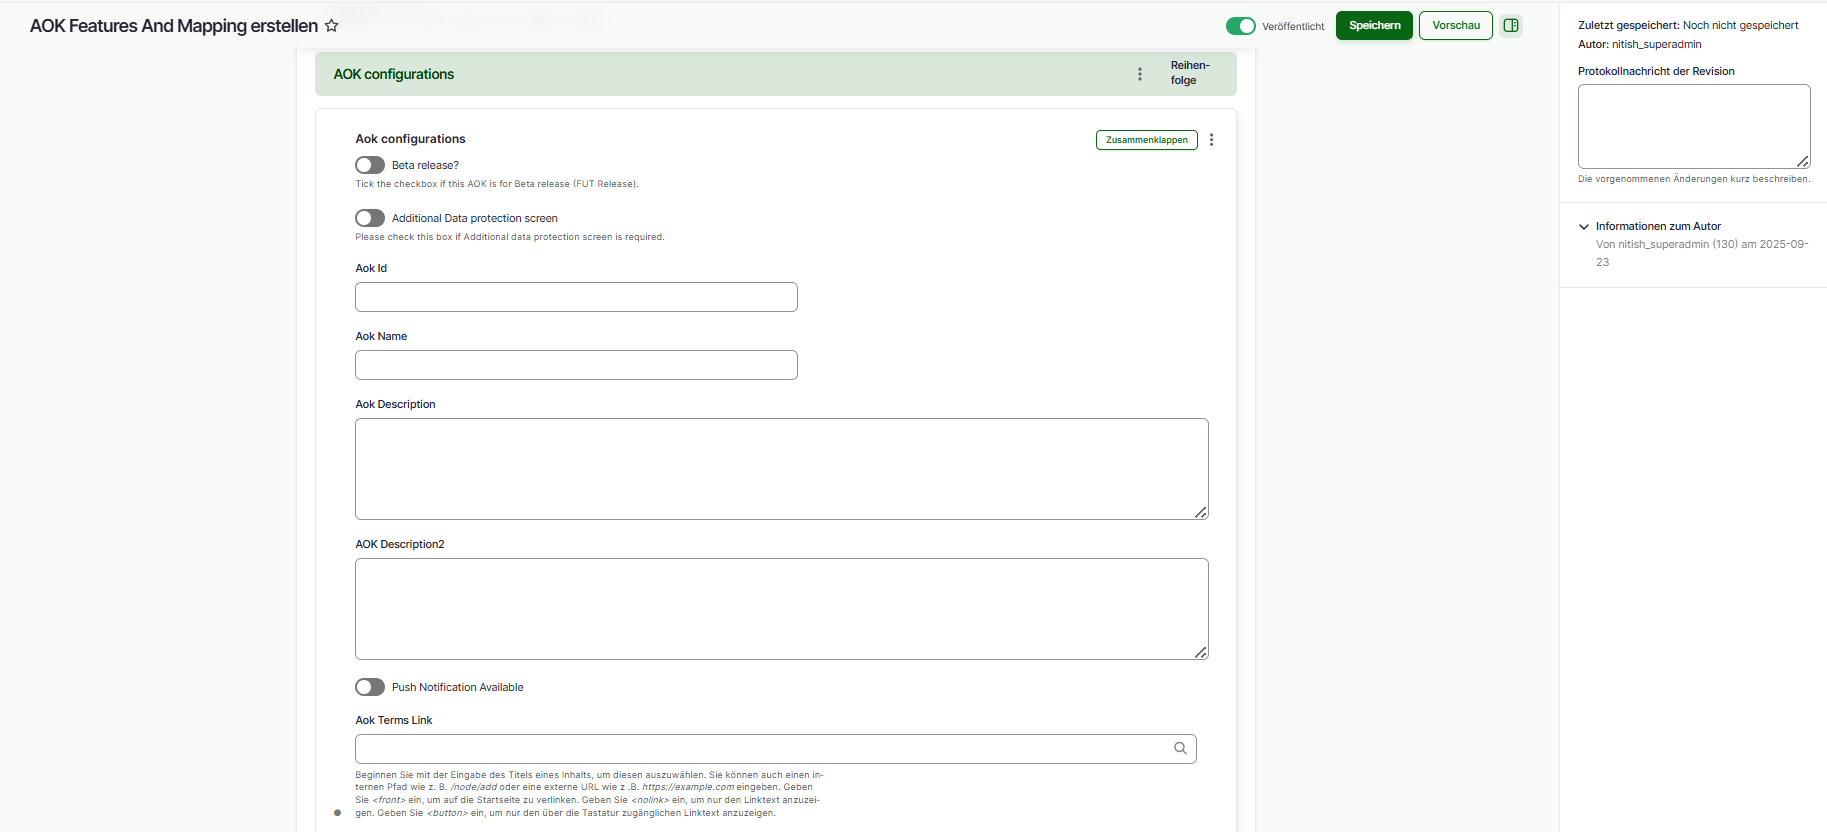The height and width of the screenshot is (832, 1827).
Task: Focus the Aok Id input field
Action: 576,297
